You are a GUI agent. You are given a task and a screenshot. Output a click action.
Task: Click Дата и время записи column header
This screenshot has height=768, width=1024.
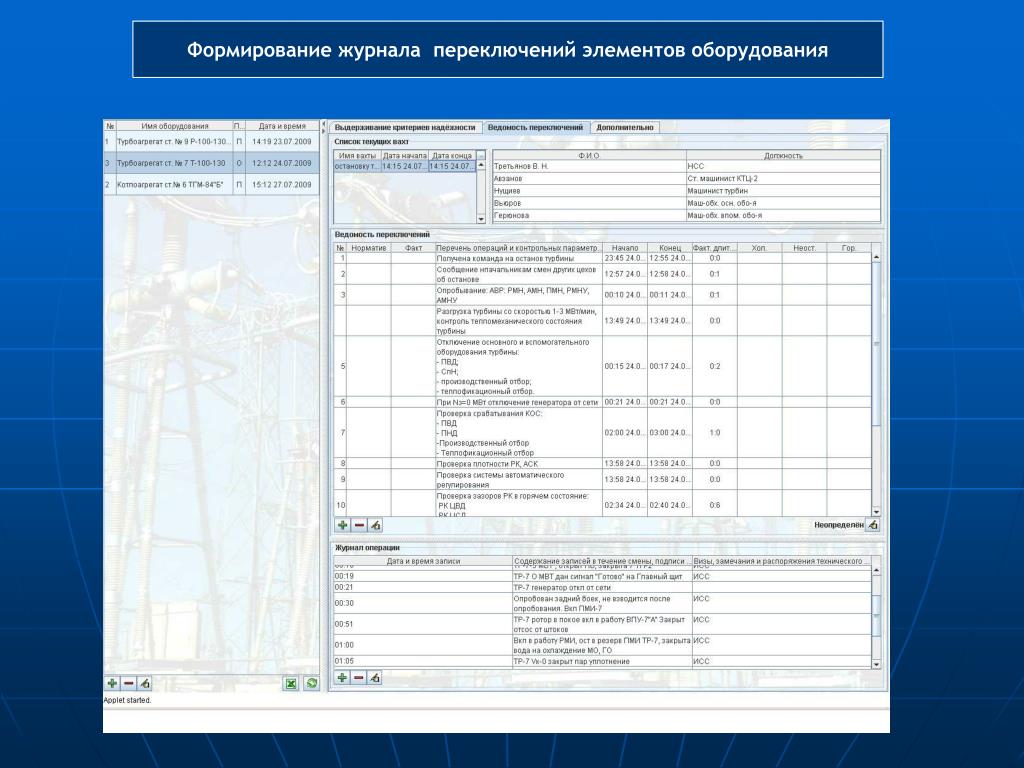click(423, 561)
